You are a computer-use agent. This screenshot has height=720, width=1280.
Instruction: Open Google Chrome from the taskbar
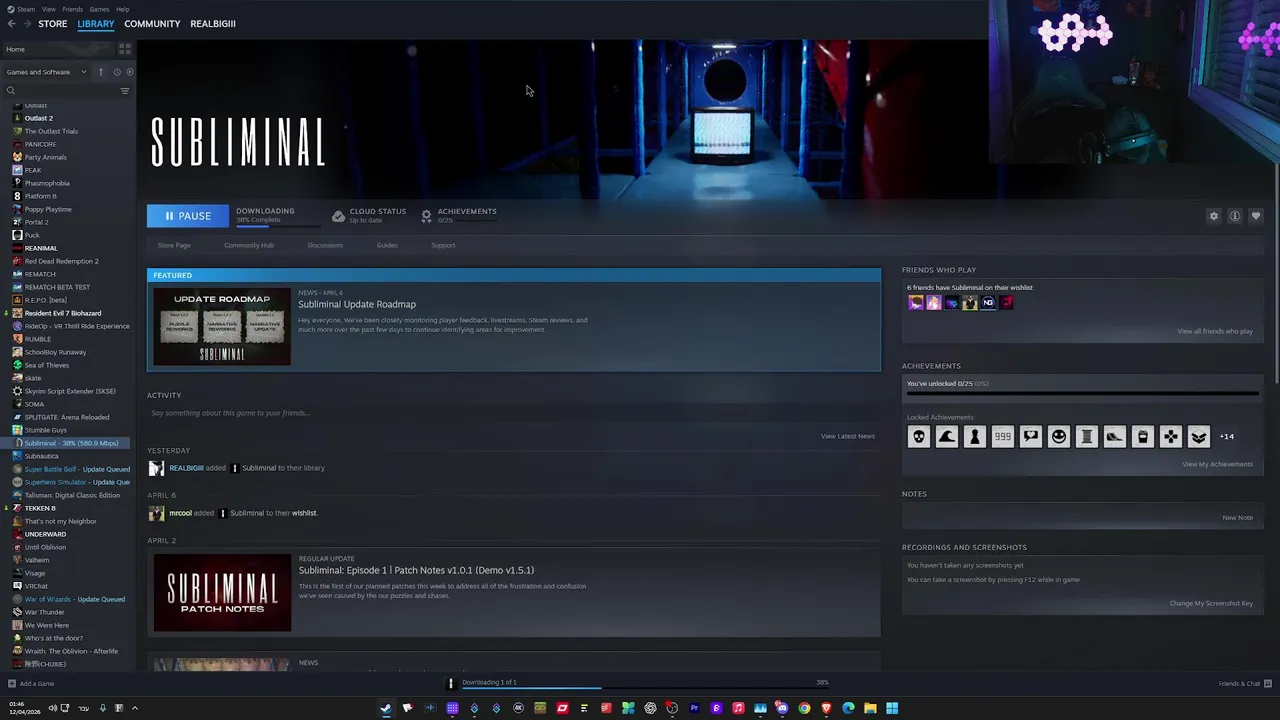[804, 708]
